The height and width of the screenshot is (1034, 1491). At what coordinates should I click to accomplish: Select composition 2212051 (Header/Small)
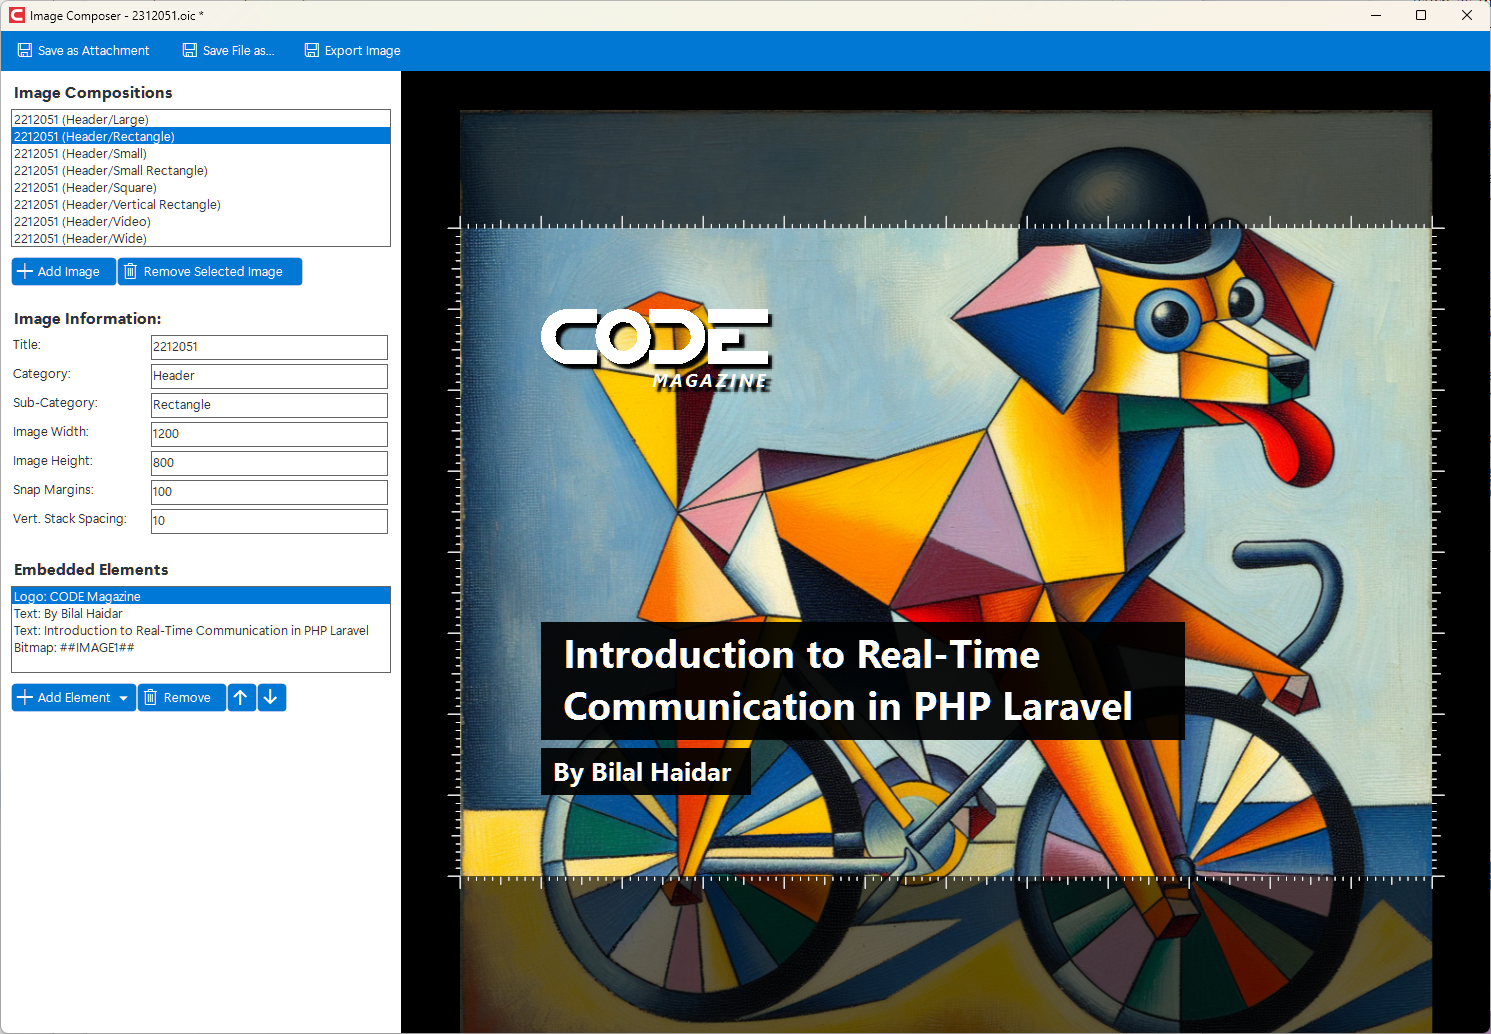[x=200, y=154]
